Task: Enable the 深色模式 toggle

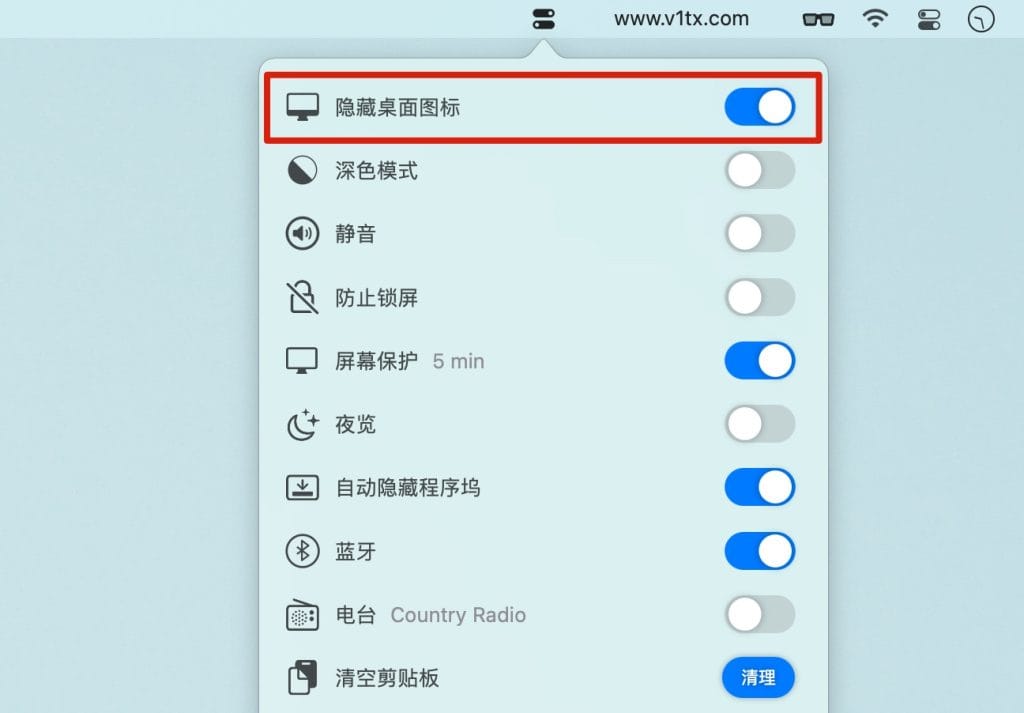Action: (760, 170)
